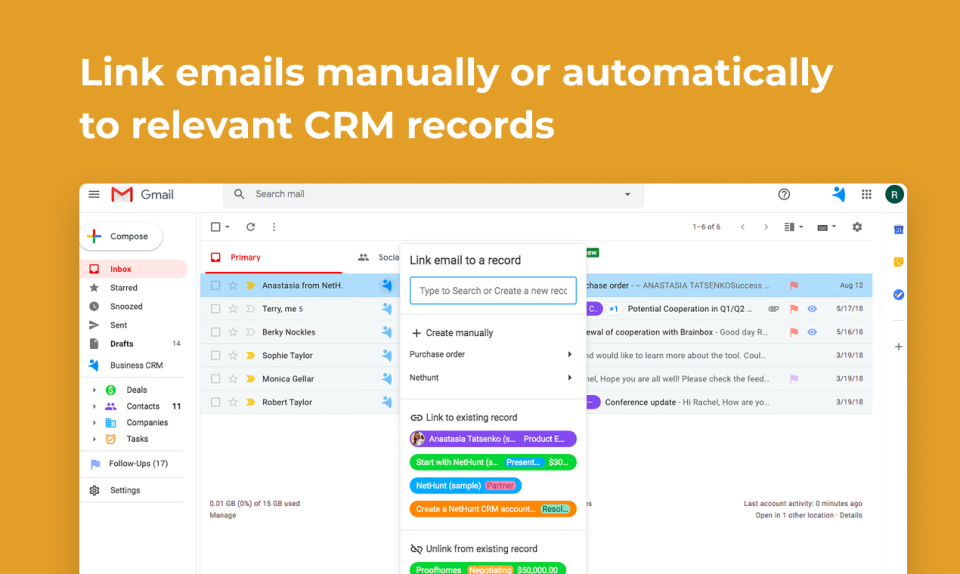Open the More options three-dot menu
The image size is (960, 574).
(274, 227)
